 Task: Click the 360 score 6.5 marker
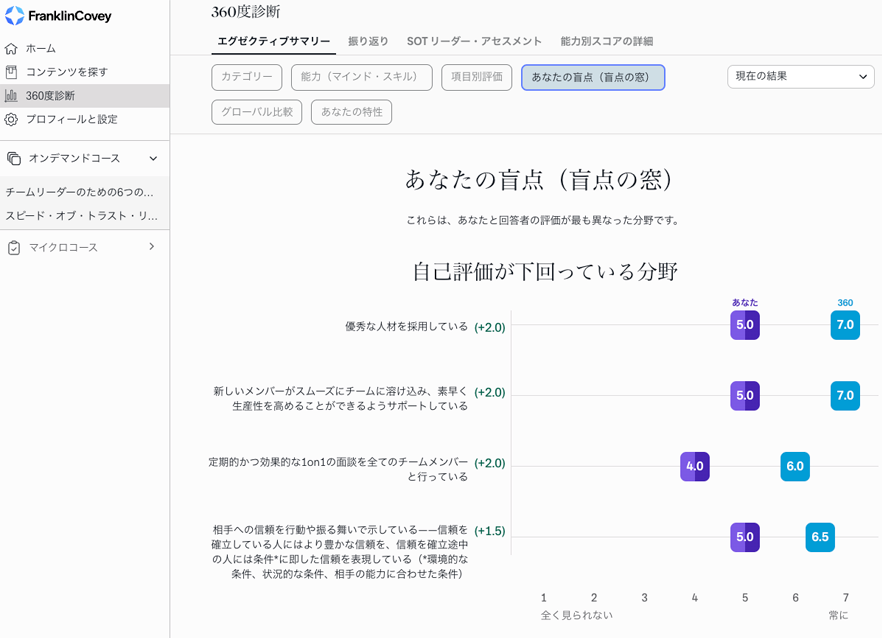(819, 537)
